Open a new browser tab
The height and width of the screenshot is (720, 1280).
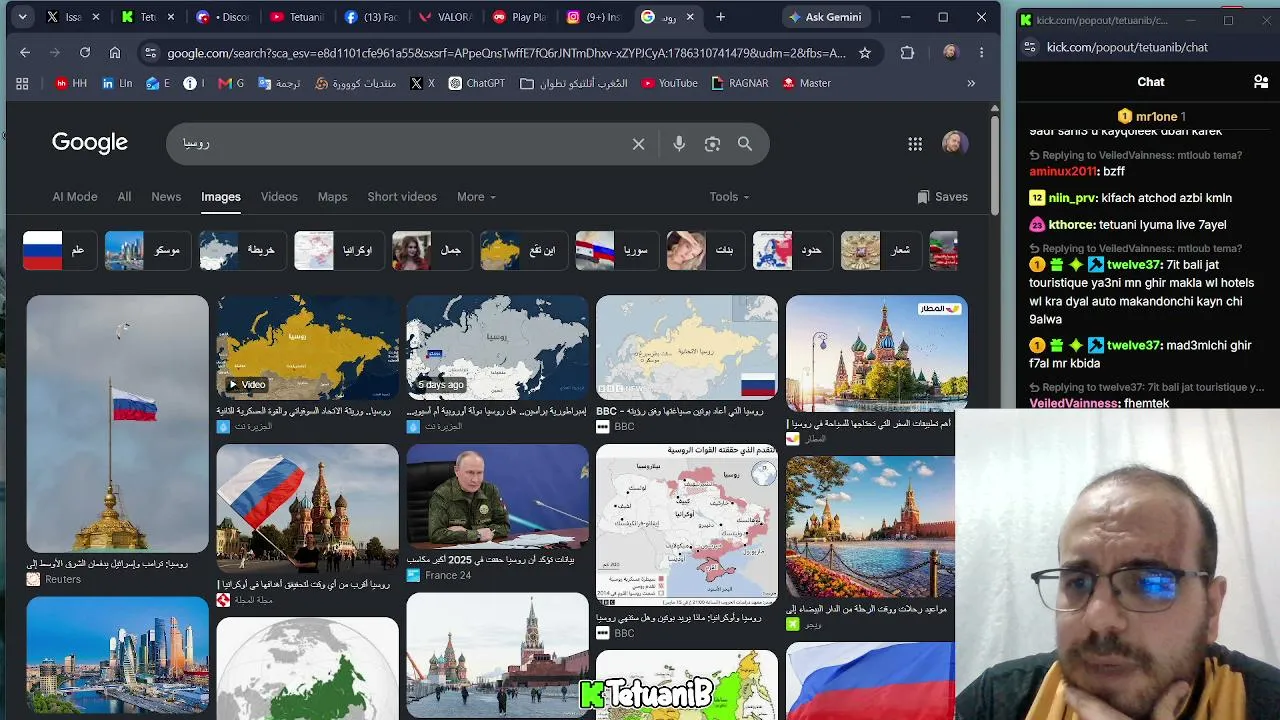720,17
